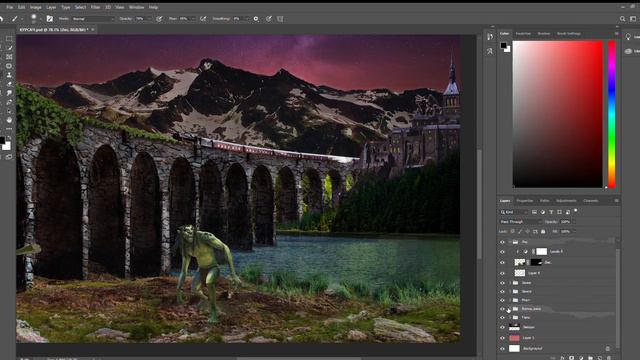This screenshot has width=640, height=360.
Task: Switch to the Channels tab
Action: tap(591, 201)
